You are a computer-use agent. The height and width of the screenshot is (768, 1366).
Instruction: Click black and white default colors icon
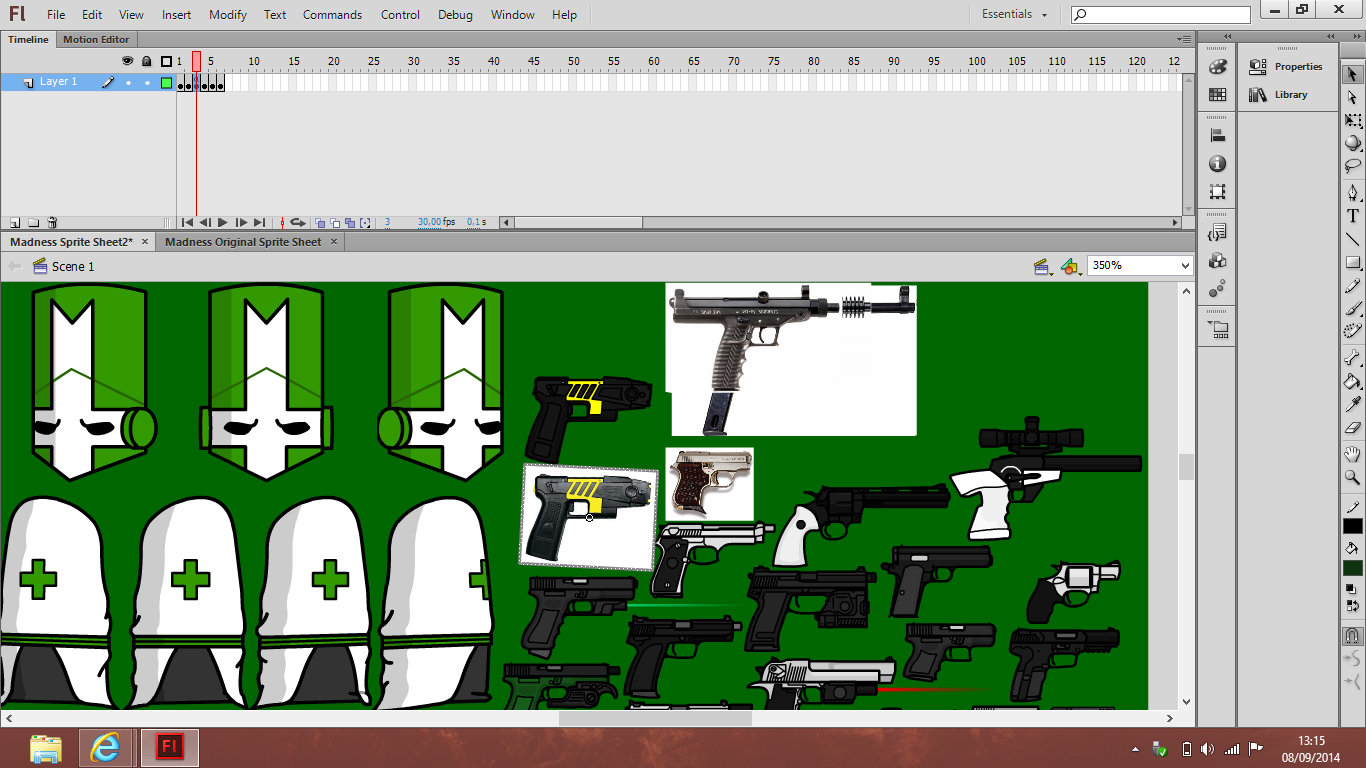1349,589
